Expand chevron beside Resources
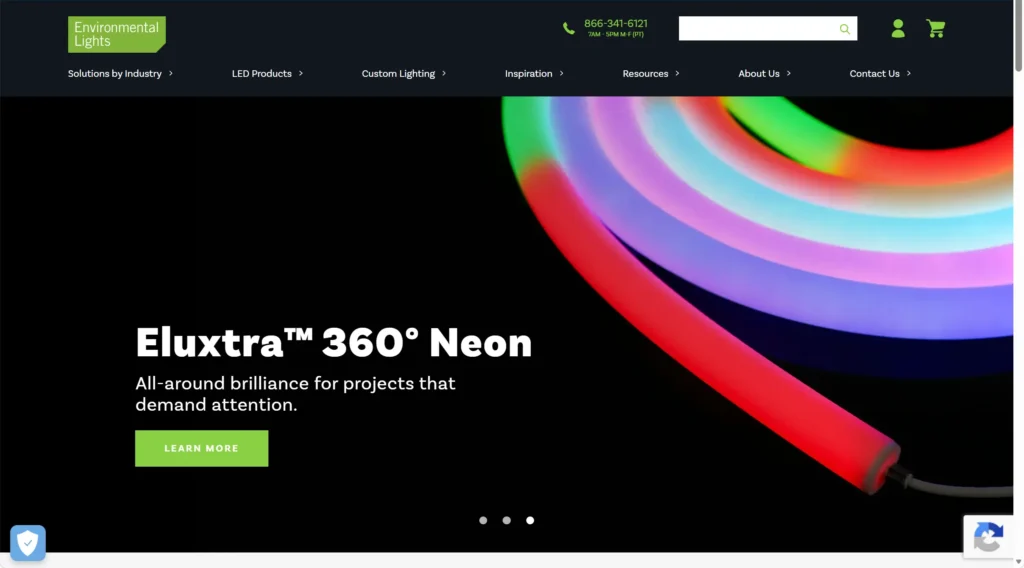 coord(677,73)
